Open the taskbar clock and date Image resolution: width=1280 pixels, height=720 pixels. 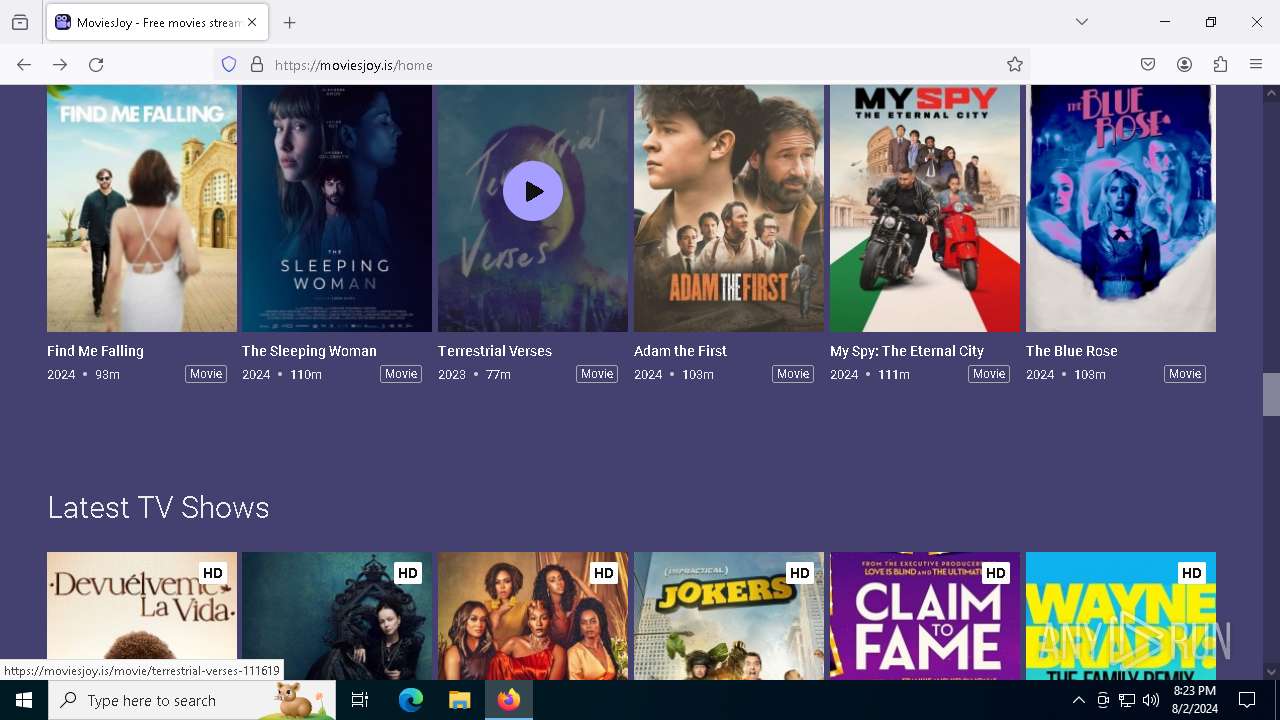coord(1195,700)
